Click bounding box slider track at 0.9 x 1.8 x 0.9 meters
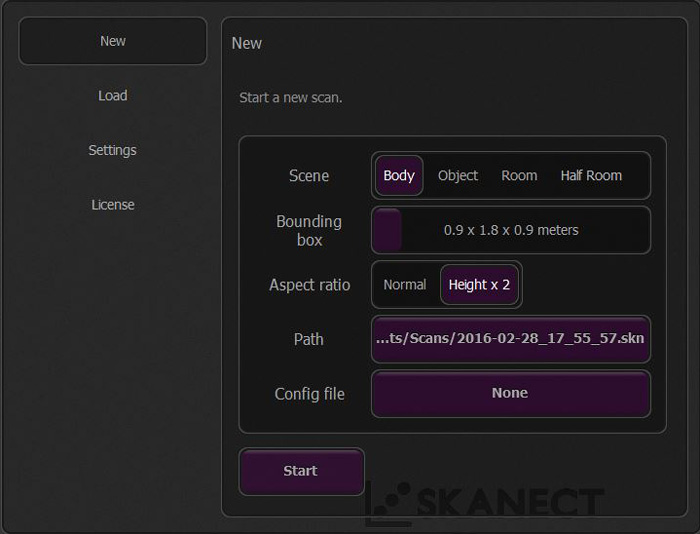Viewport: 700px width, 534px height. pyautogui.click(x=511, y=230)
